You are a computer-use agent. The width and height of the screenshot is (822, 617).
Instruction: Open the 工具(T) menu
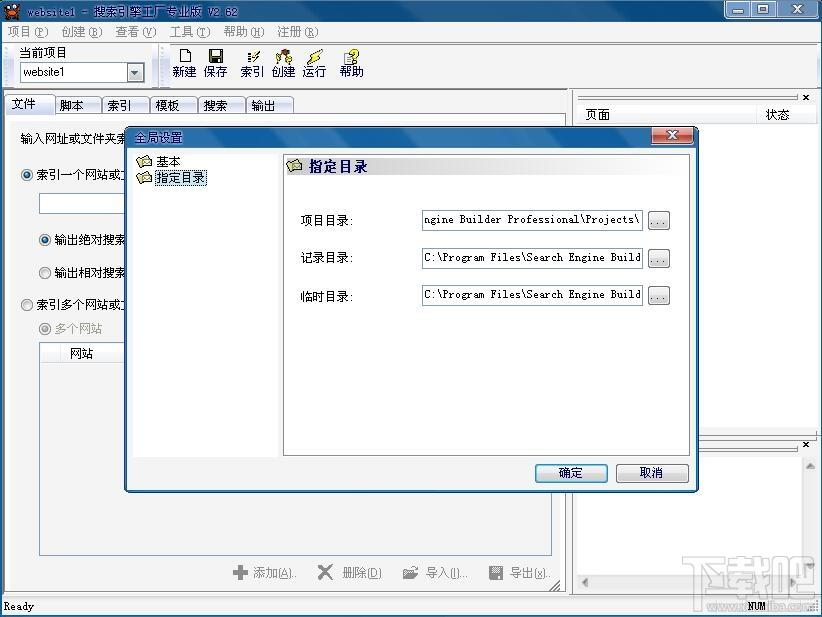tap(190, 32)
